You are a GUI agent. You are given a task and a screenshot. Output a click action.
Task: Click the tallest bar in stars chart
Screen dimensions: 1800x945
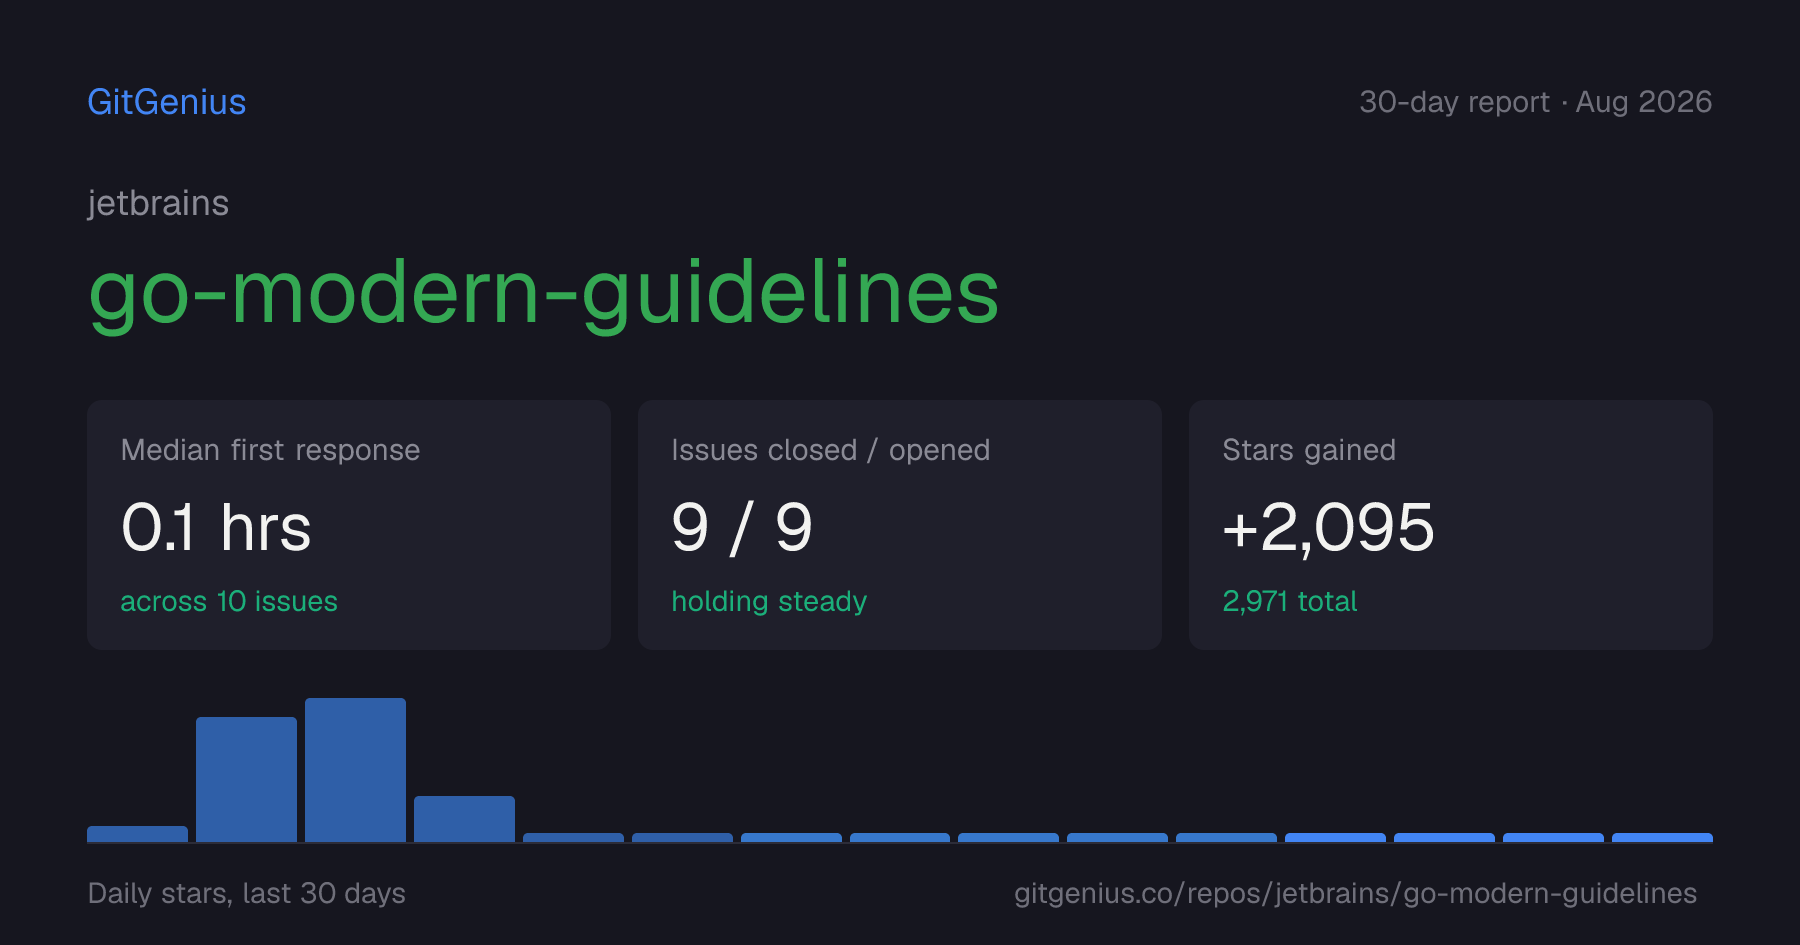point(355,770)
